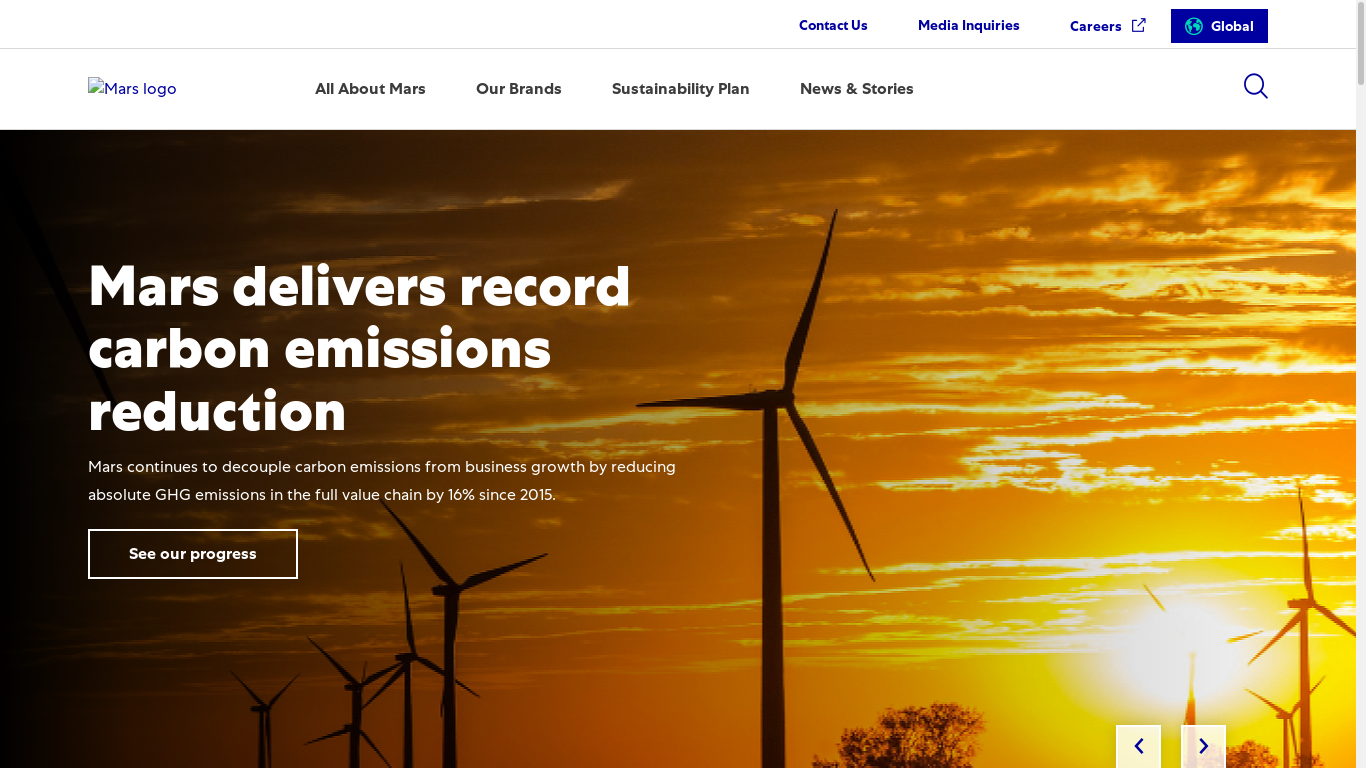
Task: Click the paragraph about decoupling carbon emissions
Action: click(x=382, y=480)
